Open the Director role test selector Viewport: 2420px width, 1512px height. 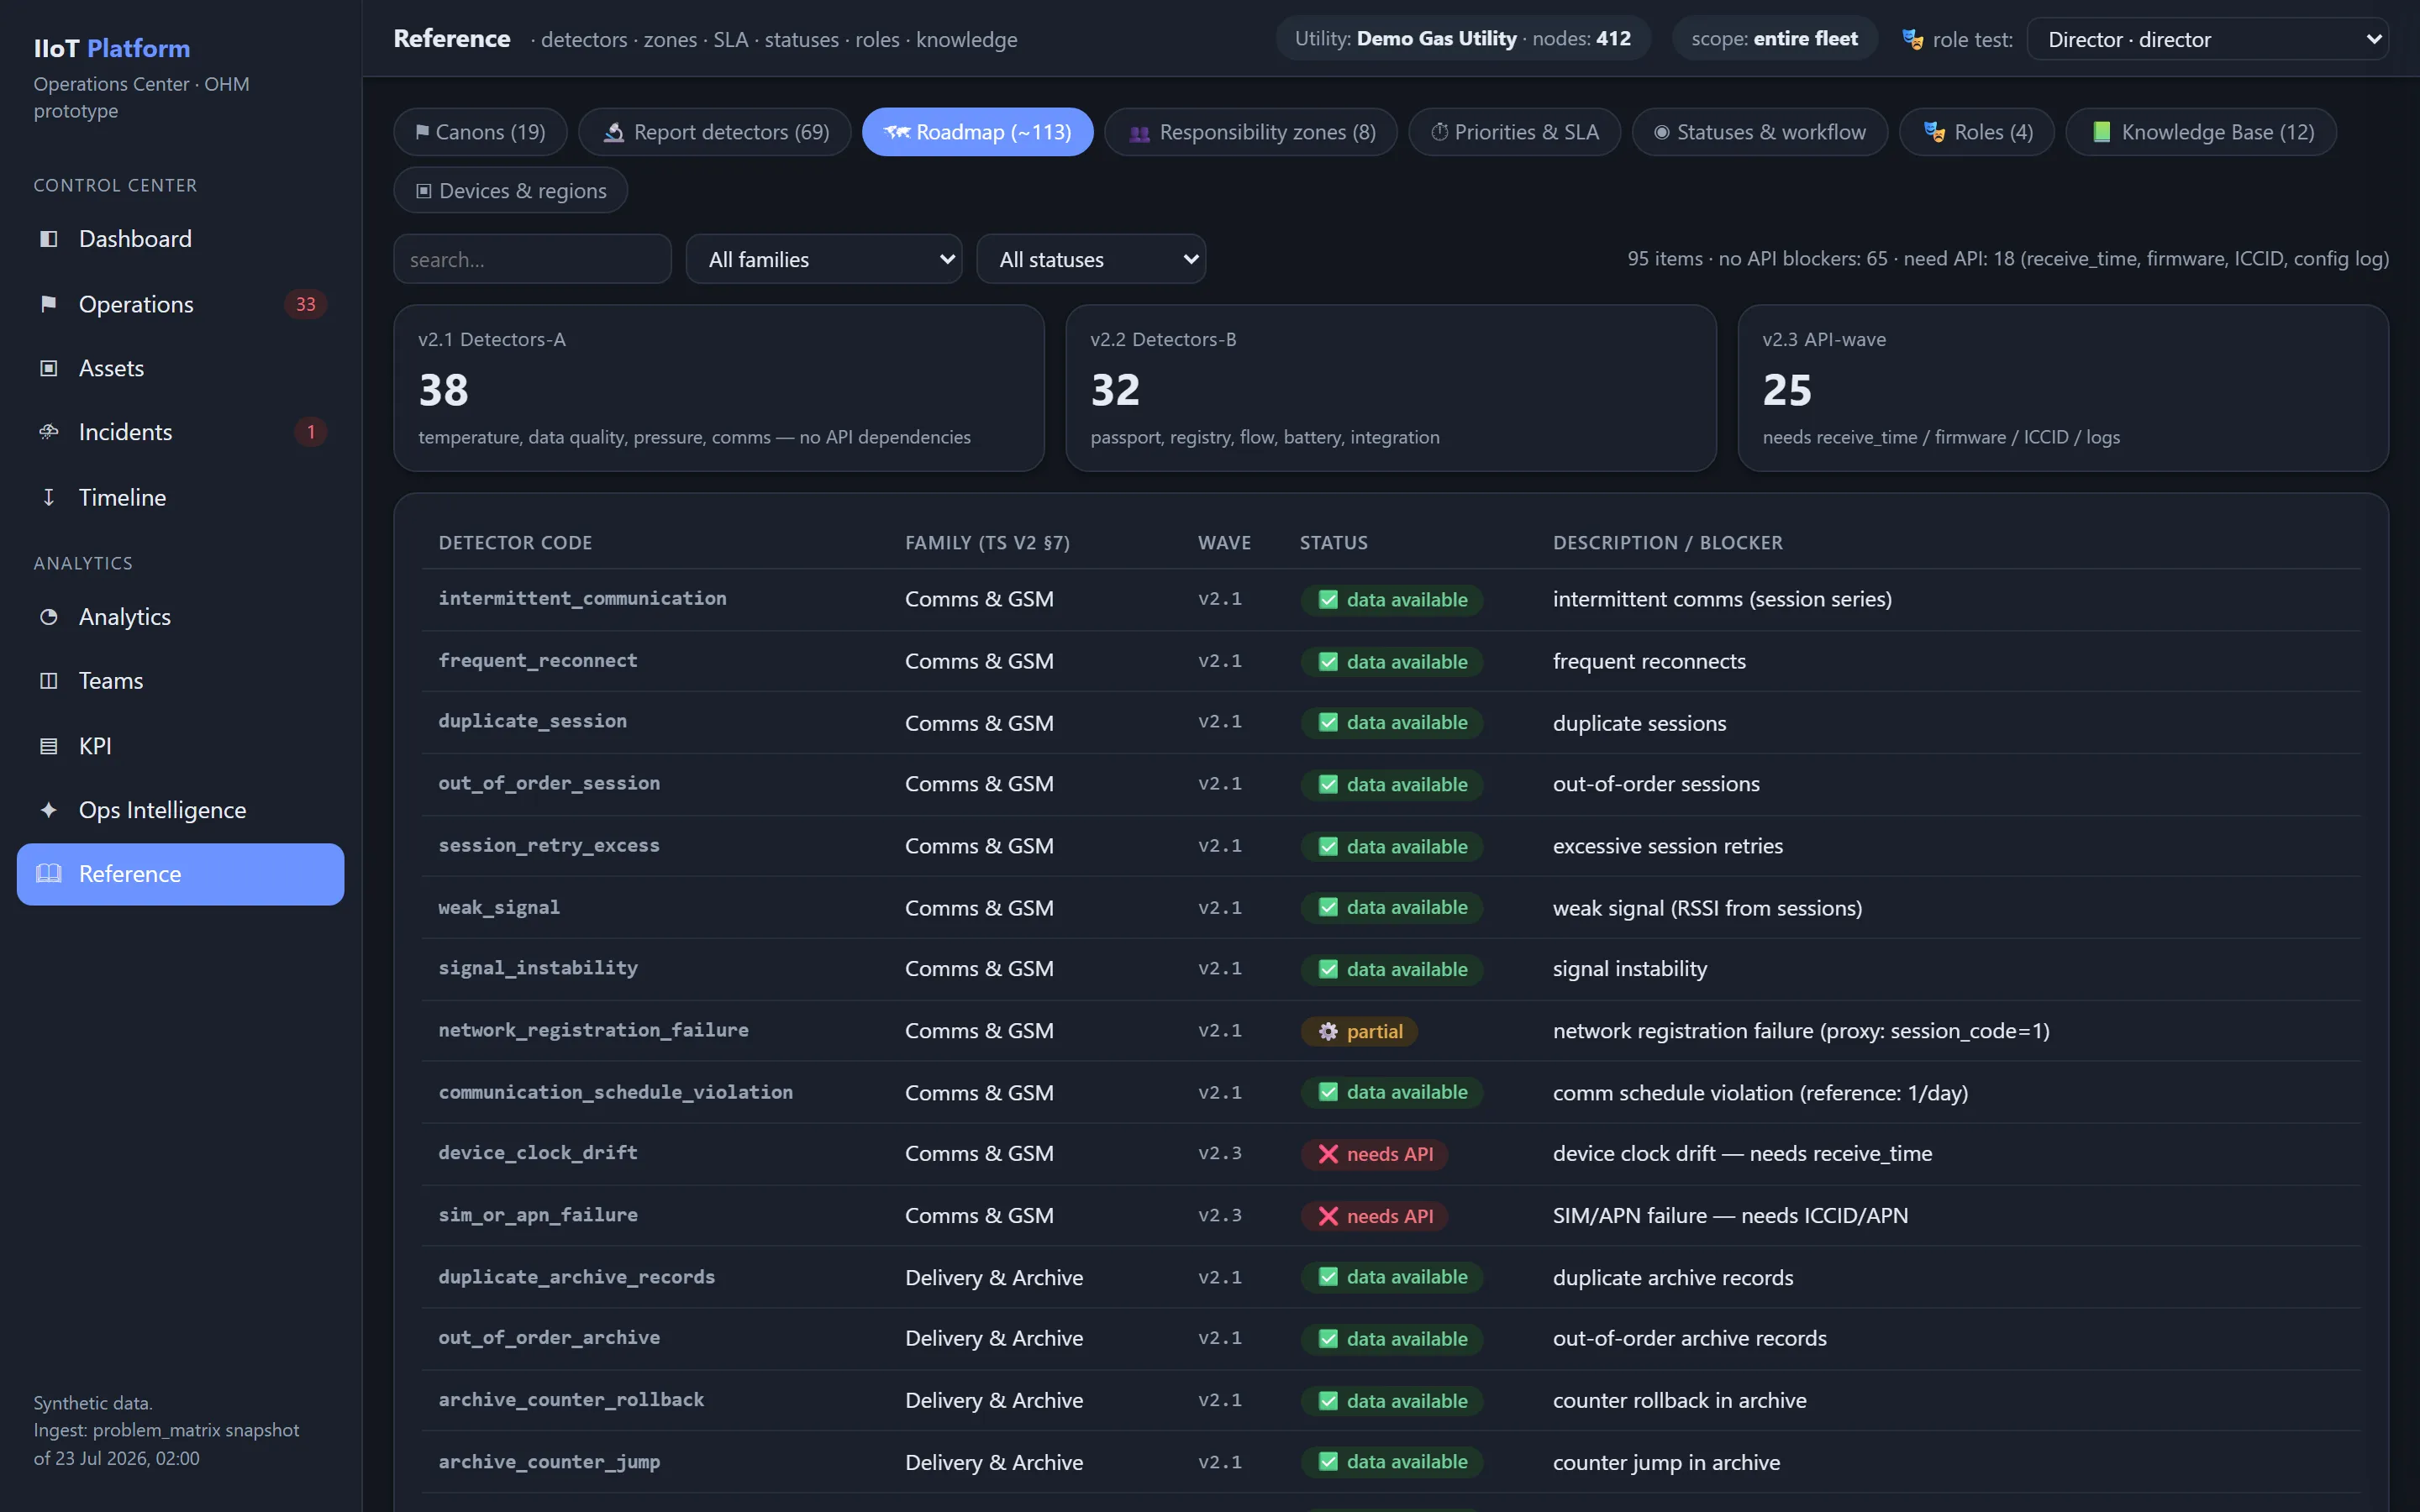pos(2208,39)
